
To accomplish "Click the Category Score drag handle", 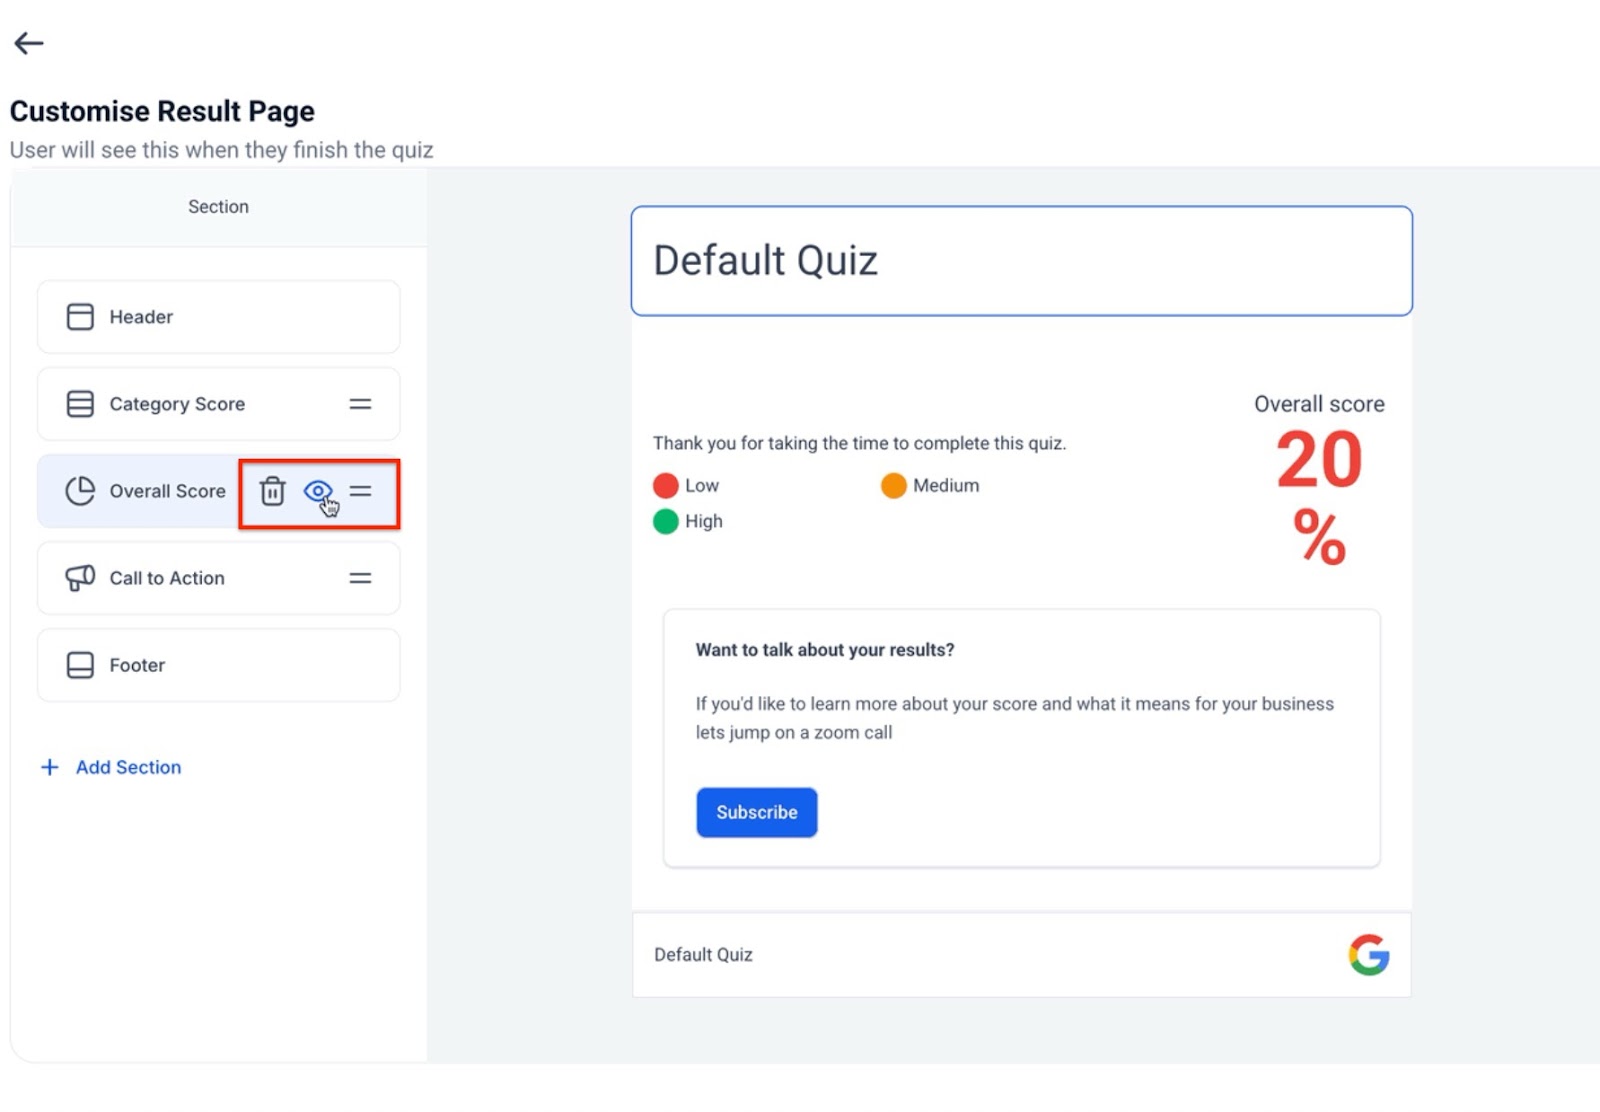I will tap(360, 404).
